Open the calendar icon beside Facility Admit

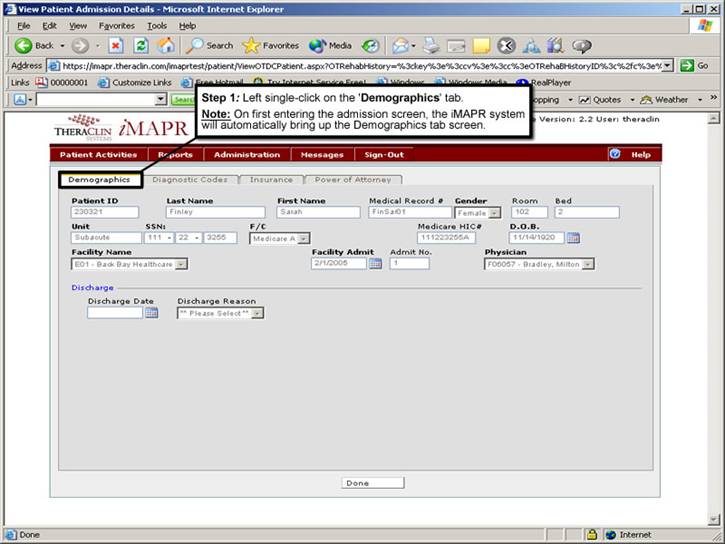(375, 264)
